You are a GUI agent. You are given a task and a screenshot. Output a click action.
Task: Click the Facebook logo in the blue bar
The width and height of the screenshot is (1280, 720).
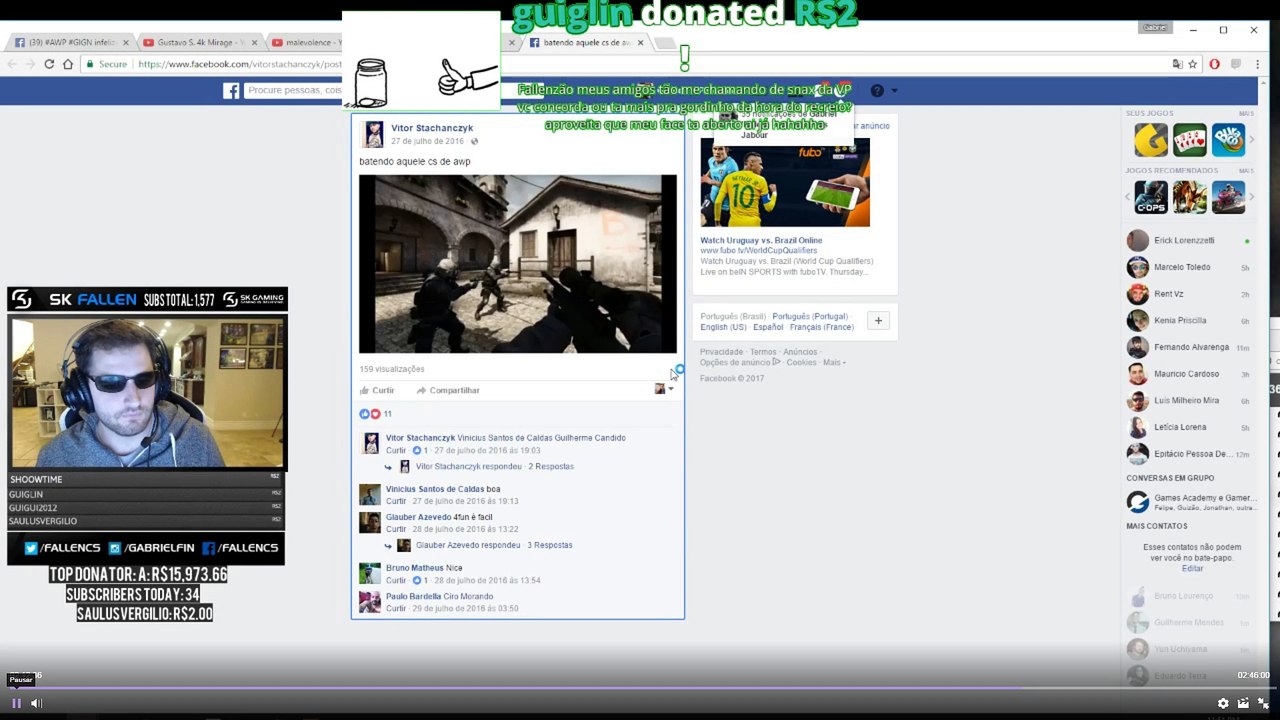coord(231,91)
